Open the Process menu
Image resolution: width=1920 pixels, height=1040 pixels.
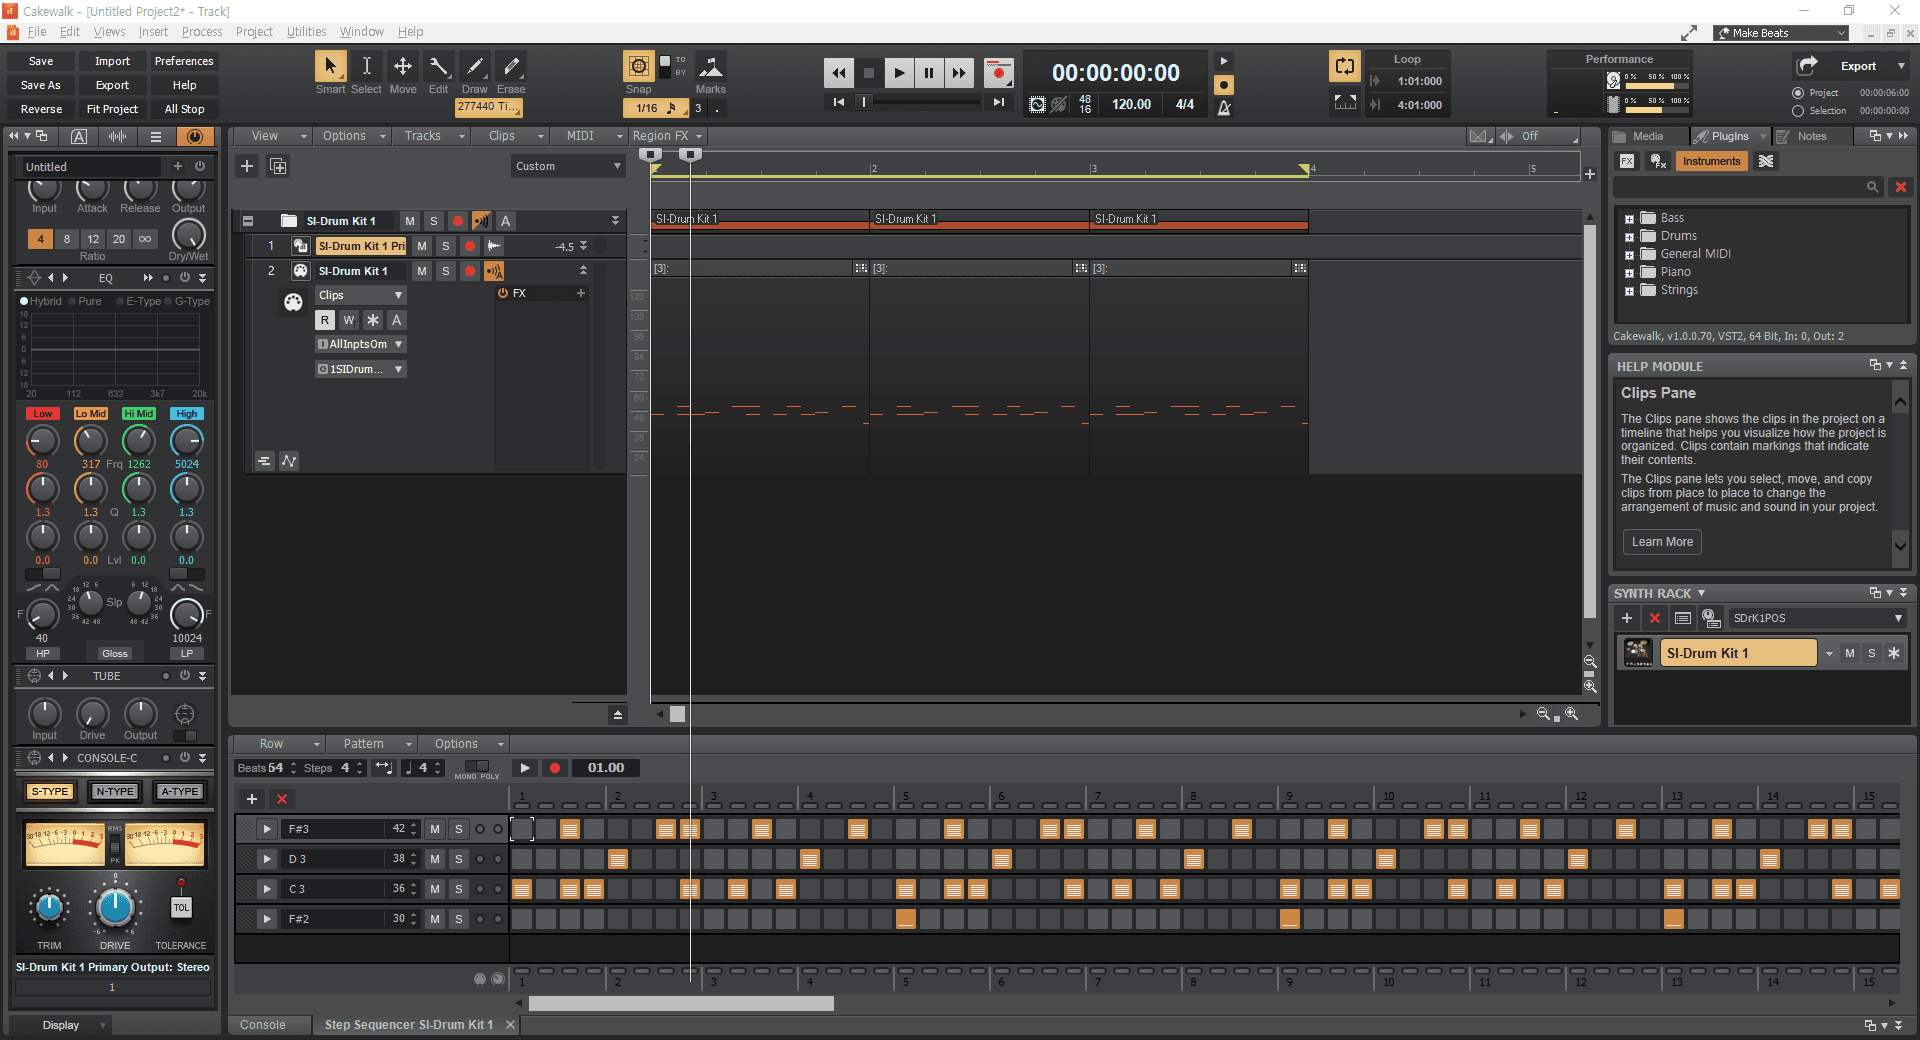click(202, 32)
